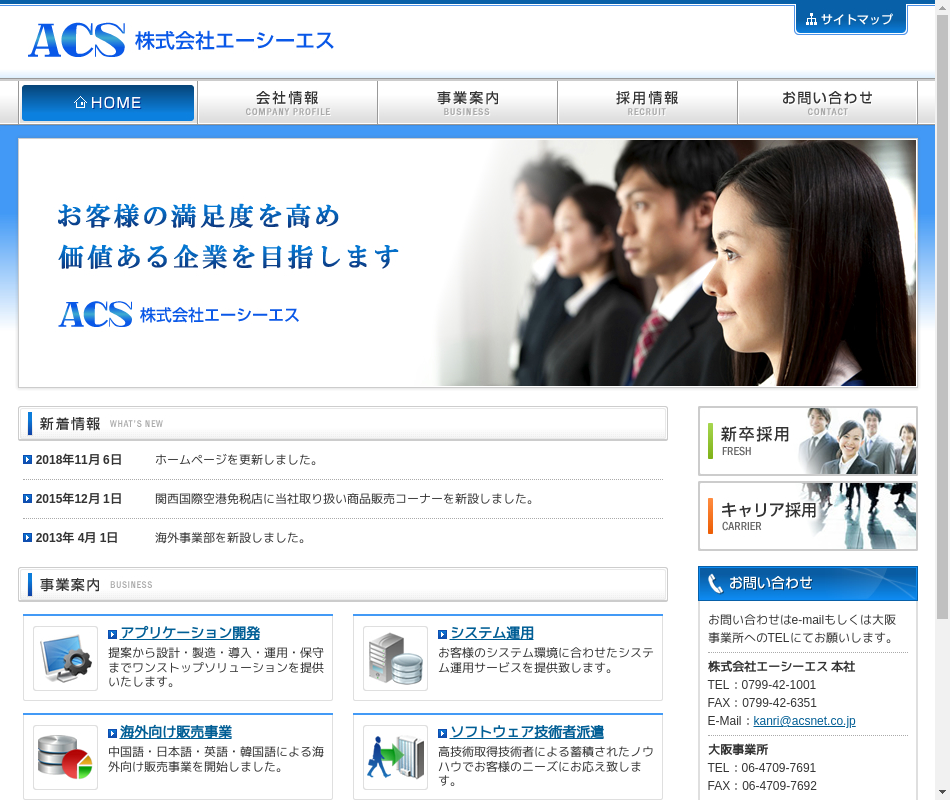
Task: Select the HOME navigation tab
Action: coord(108,103)
